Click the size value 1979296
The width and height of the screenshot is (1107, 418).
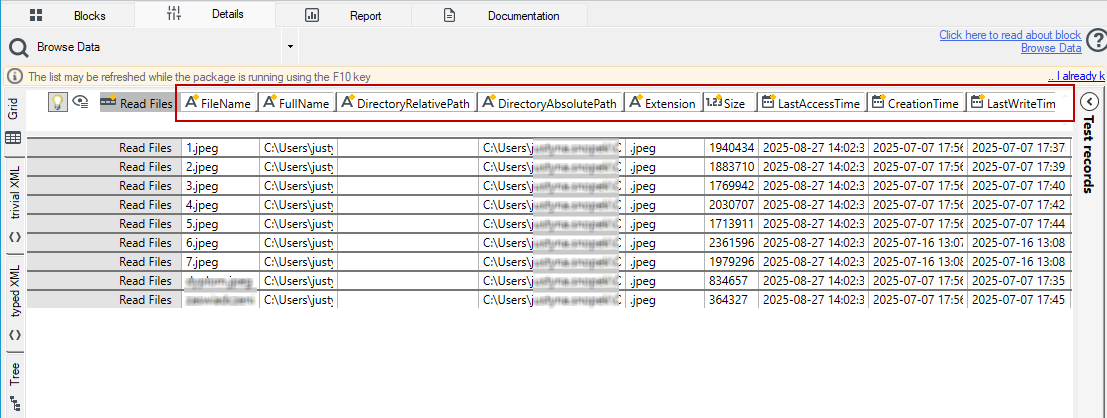tap(731, 262)
